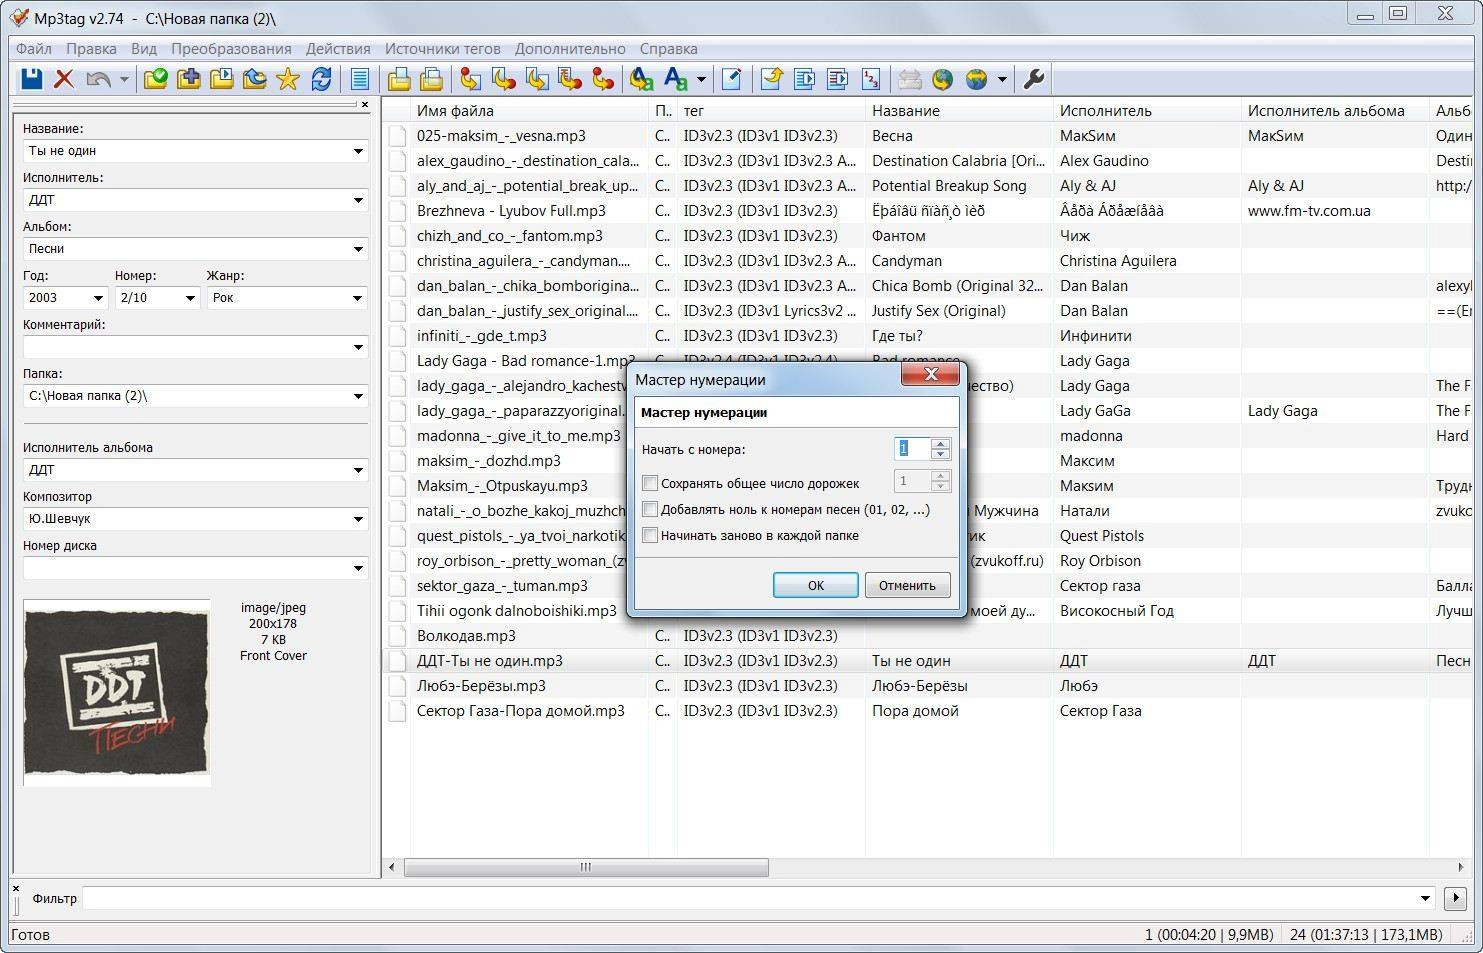Click inside the Фильтр text field
This screenshot has width=1483, height=953.
tap(748, 898)
